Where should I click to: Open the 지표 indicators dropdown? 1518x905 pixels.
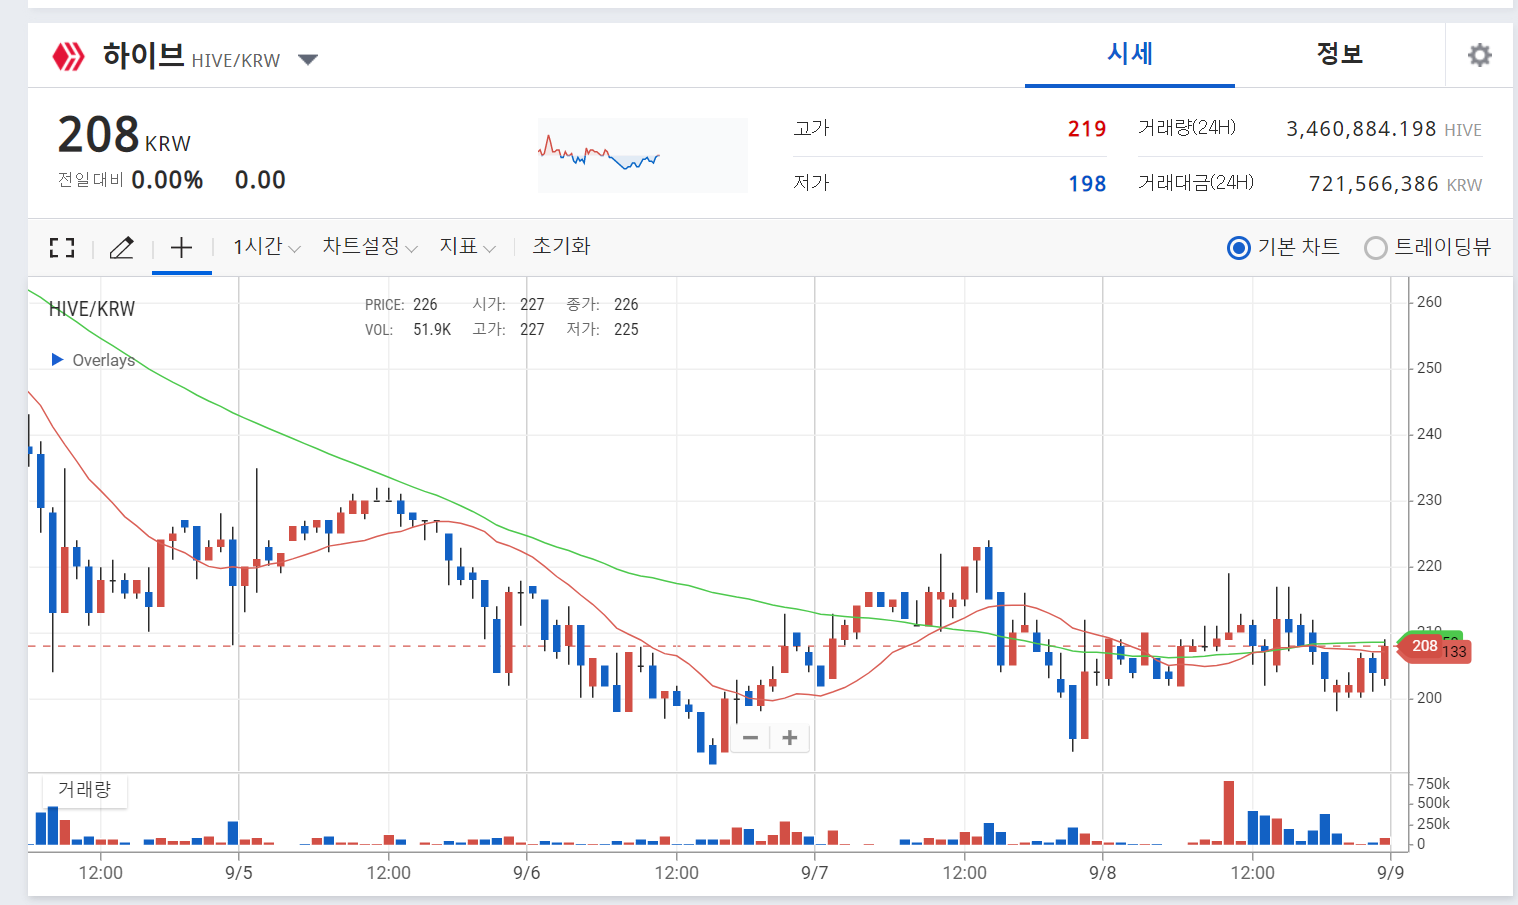[x=467, y=247]
